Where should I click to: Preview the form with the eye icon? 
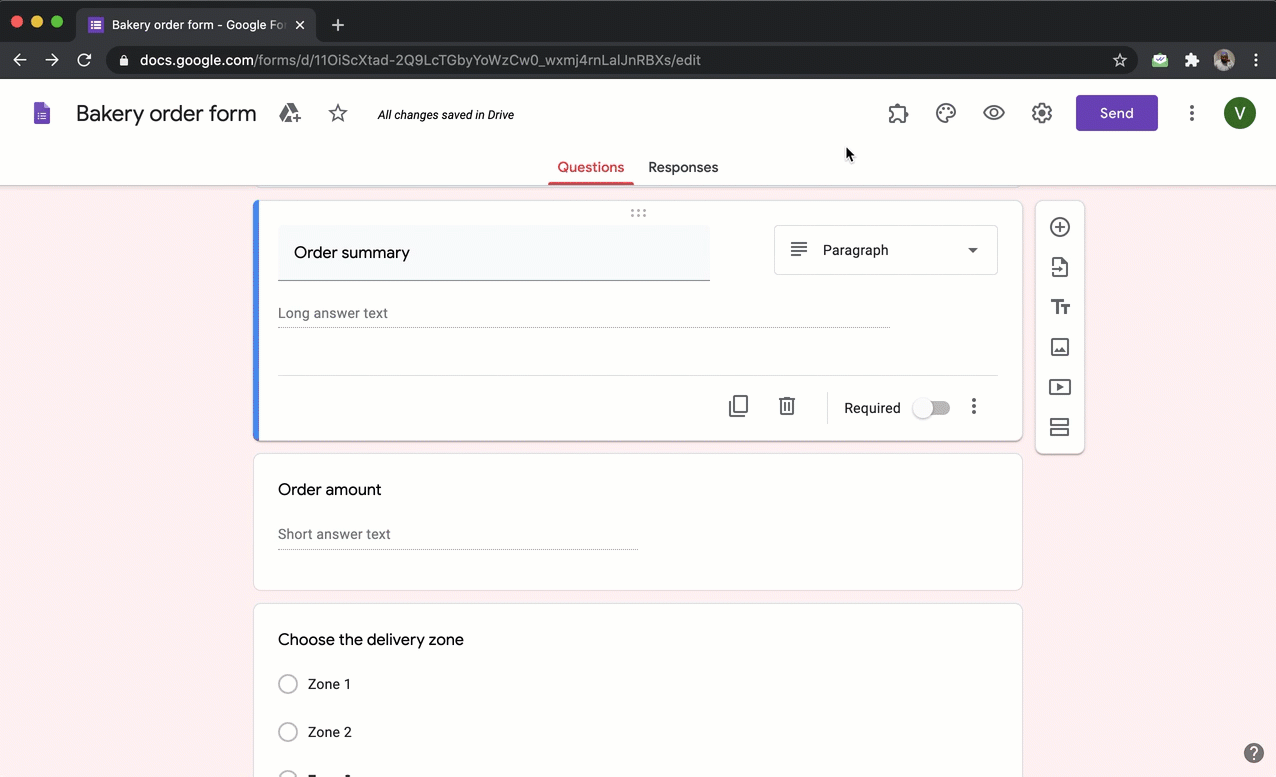click(x=993, y=113)
